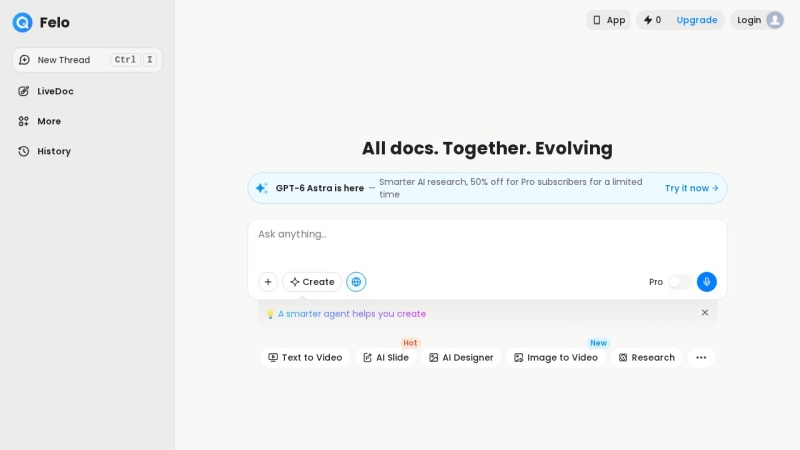
Task: Click the LiveDoc edit icon
Action: (x=23, y=91)
